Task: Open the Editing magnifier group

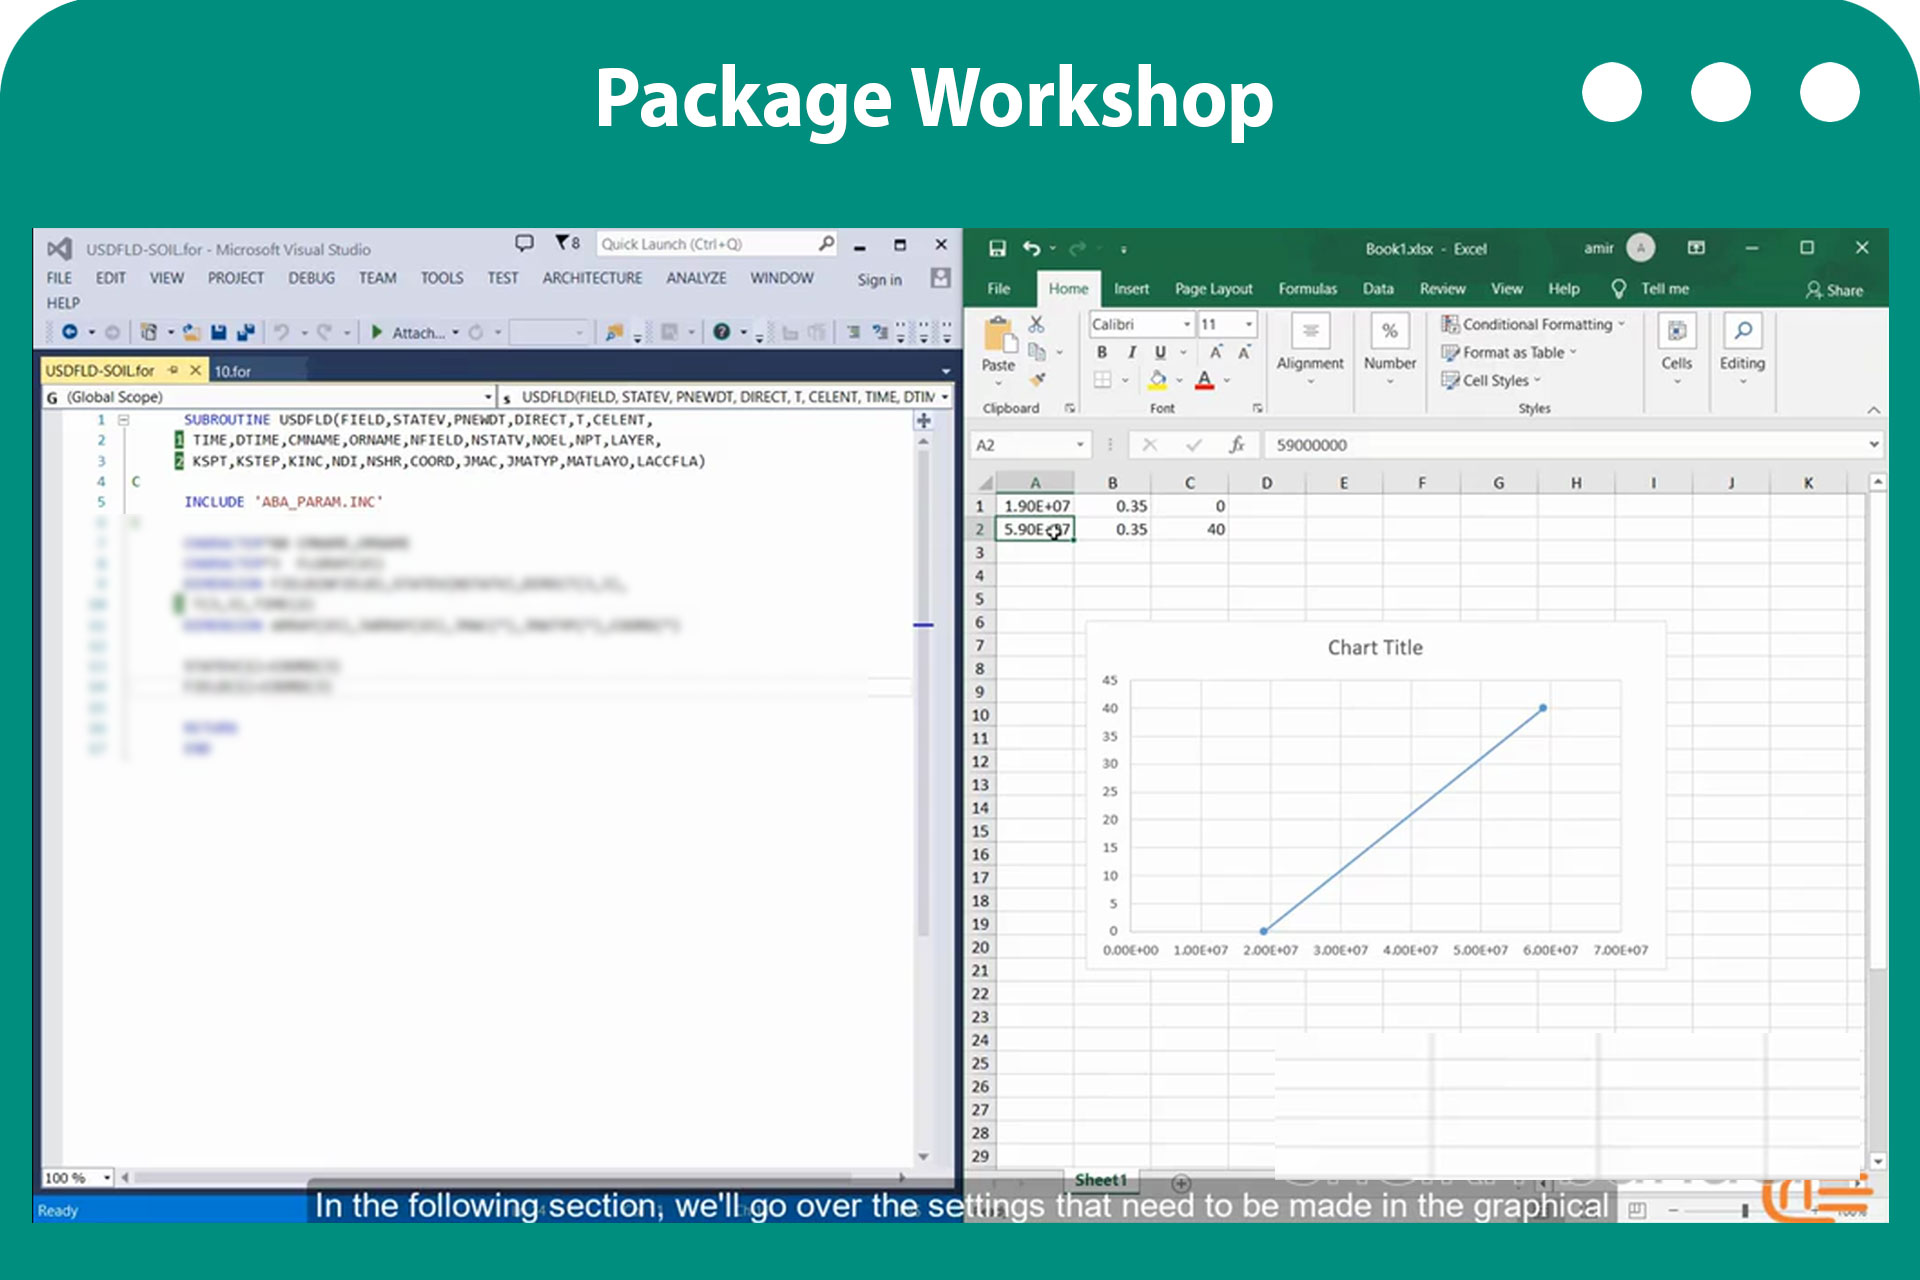Action: tap(1742, 348)
